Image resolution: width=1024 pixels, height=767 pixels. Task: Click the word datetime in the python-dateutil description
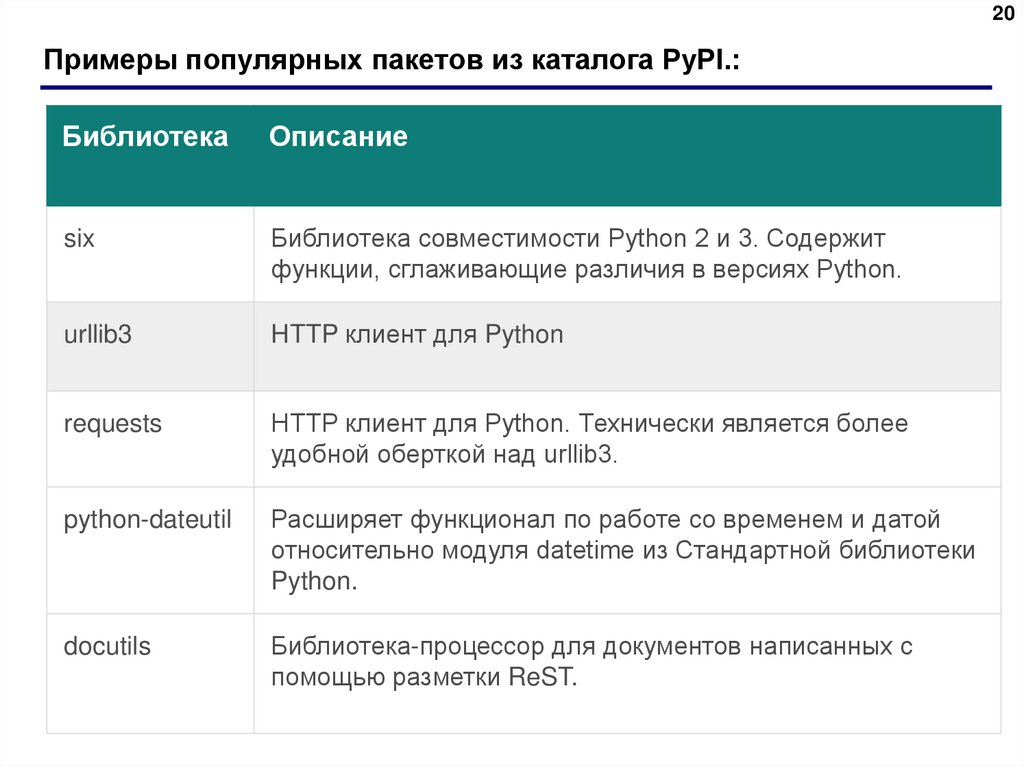(582, 551)
